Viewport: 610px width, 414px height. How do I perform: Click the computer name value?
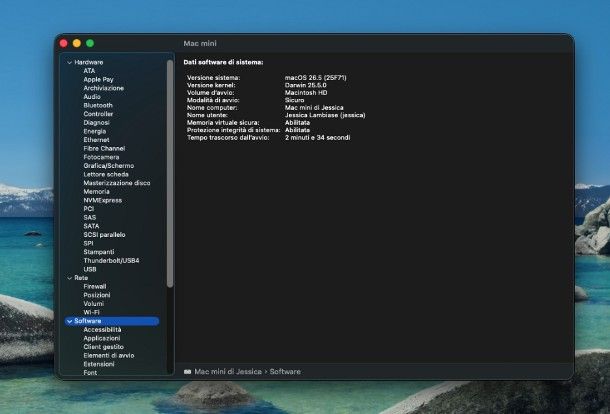pyautogui.click(x=314, y=107)
